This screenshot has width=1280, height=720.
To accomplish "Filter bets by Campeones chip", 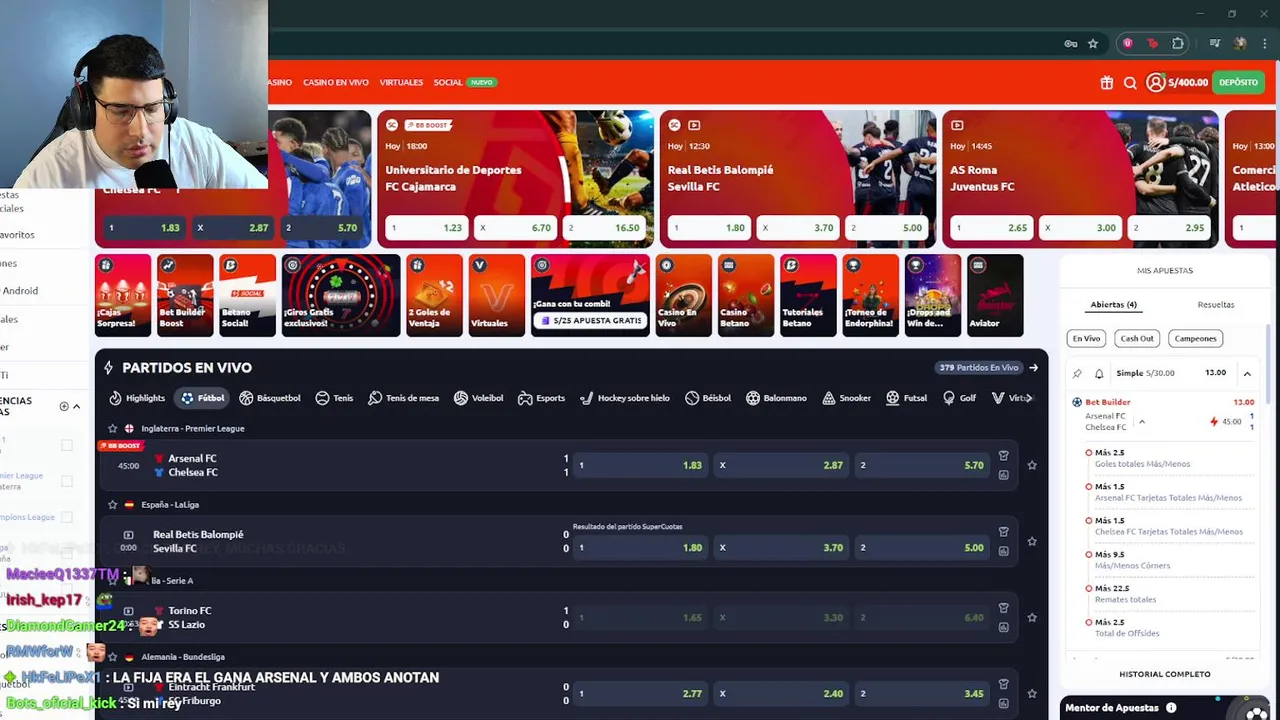I will pyautogui.click(x=1195, y=338).
